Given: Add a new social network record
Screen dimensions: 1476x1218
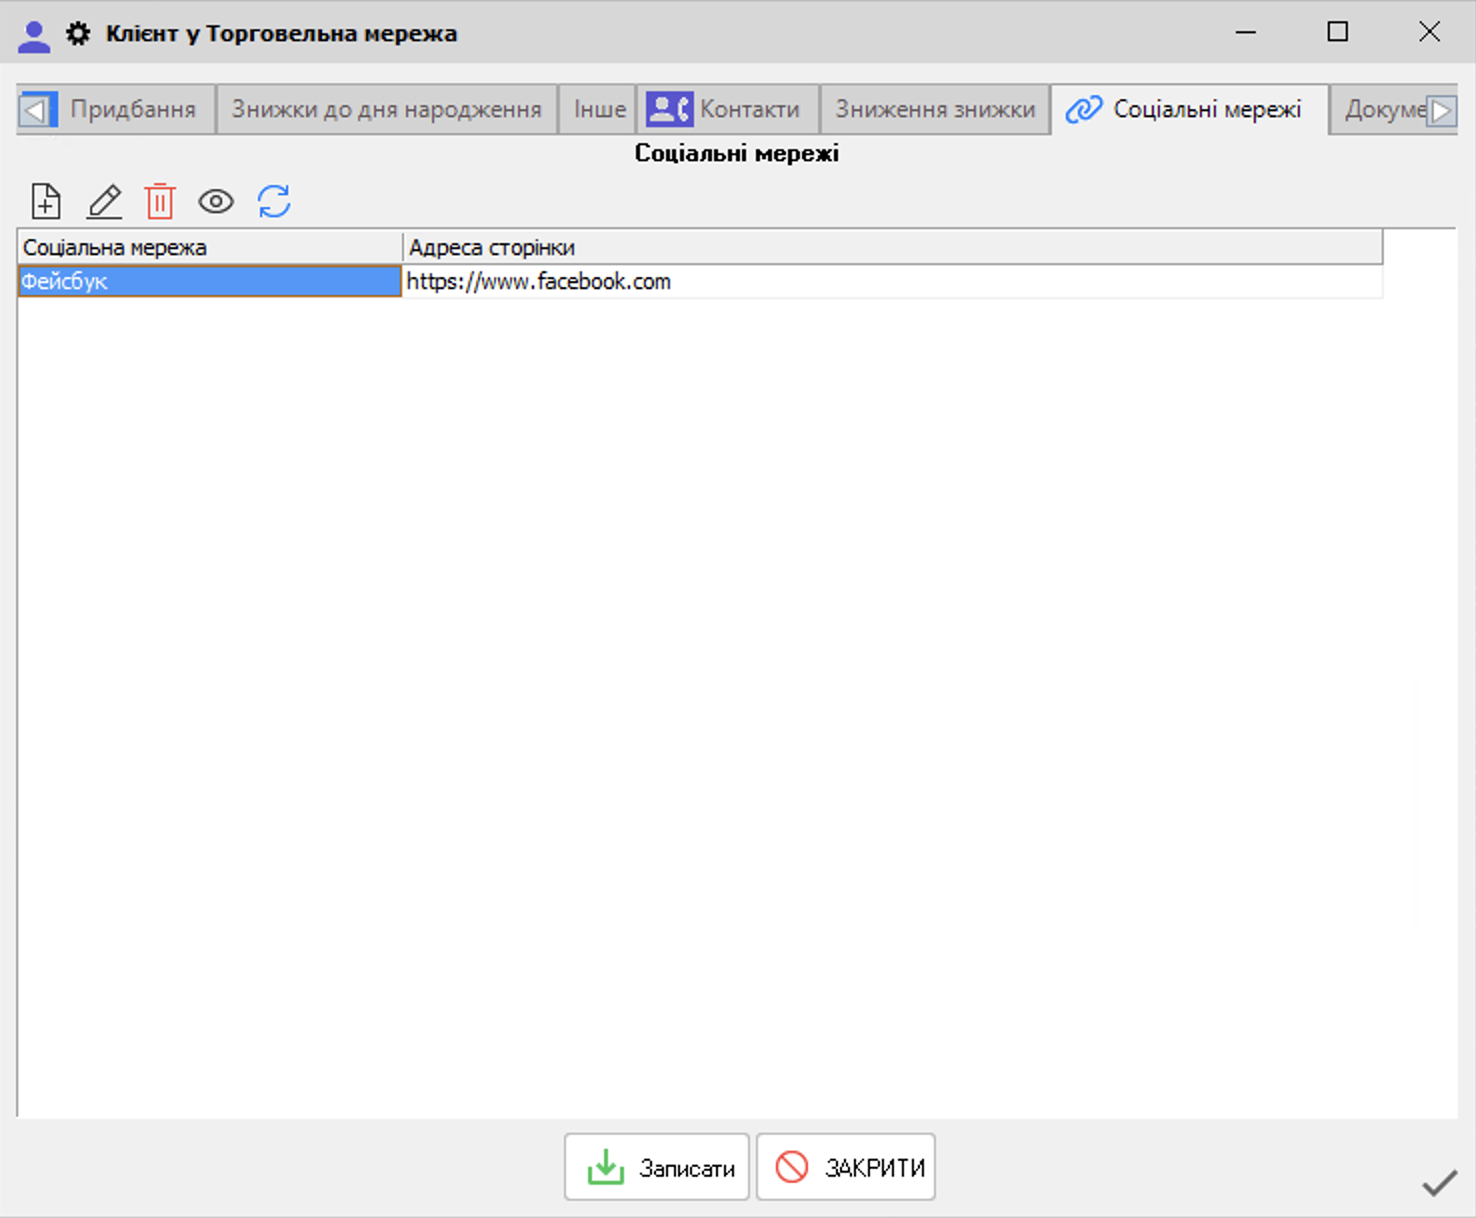Looking at the screenshot, I should tap(46, 201).
